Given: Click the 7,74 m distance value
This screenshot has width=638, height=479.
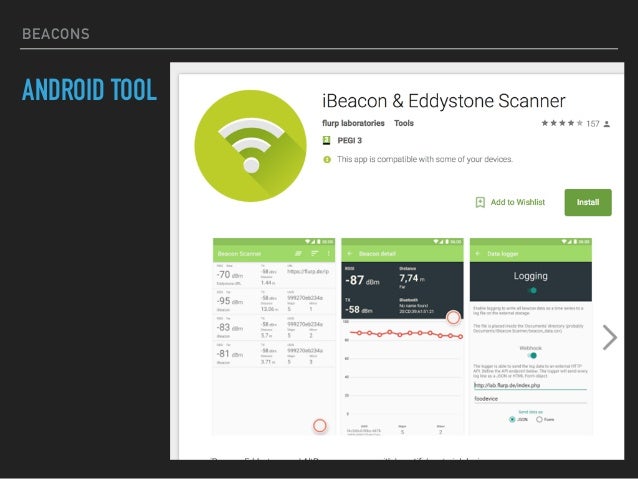Looking at the screenshot, I should pyautogui.click(x=412, y=278).
